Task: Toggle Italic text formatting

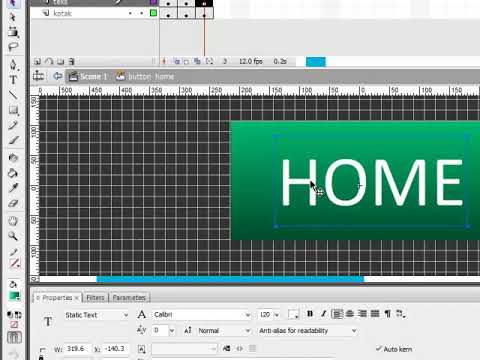Action: click(323, 314)
